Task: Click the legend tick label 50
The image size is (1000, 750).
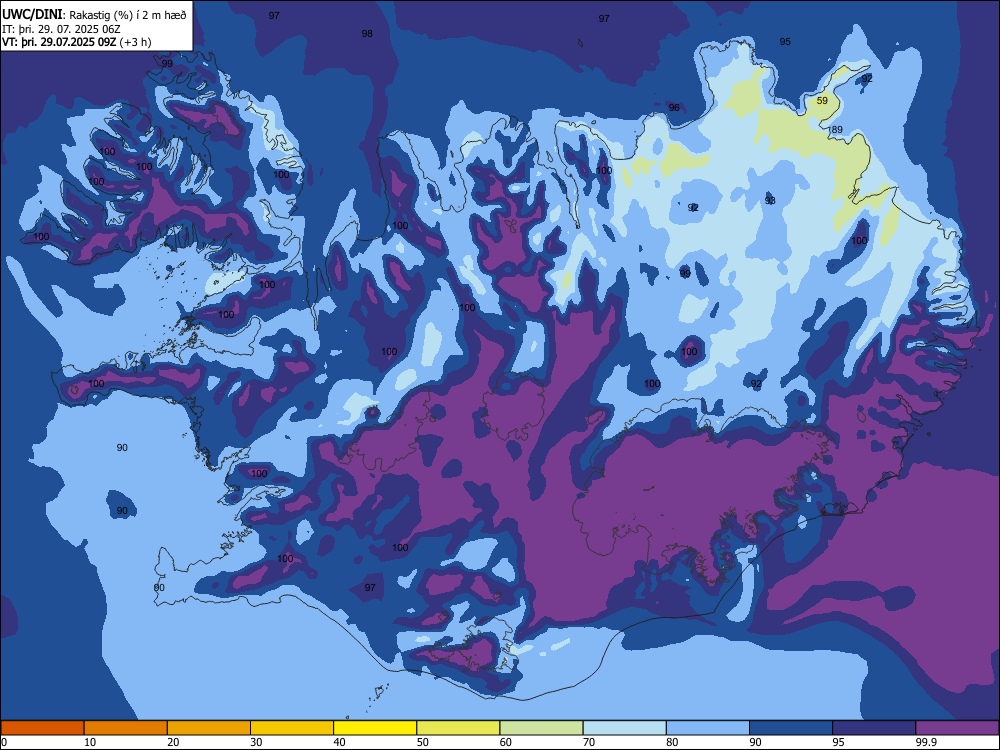Action: (x=423, y=742)
